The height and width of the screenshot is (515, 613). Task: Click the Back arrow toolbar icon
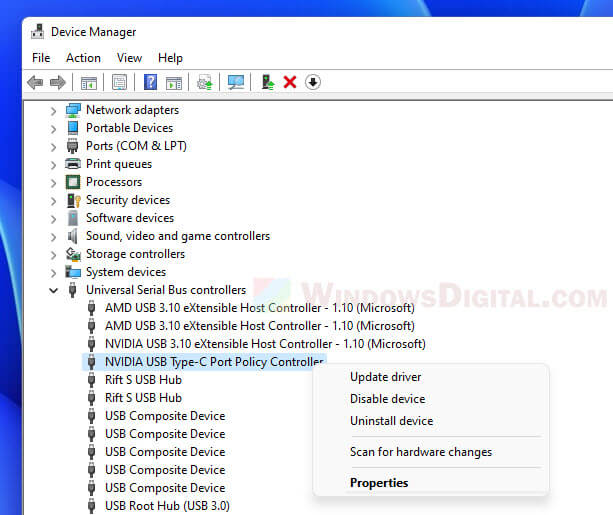35,83
